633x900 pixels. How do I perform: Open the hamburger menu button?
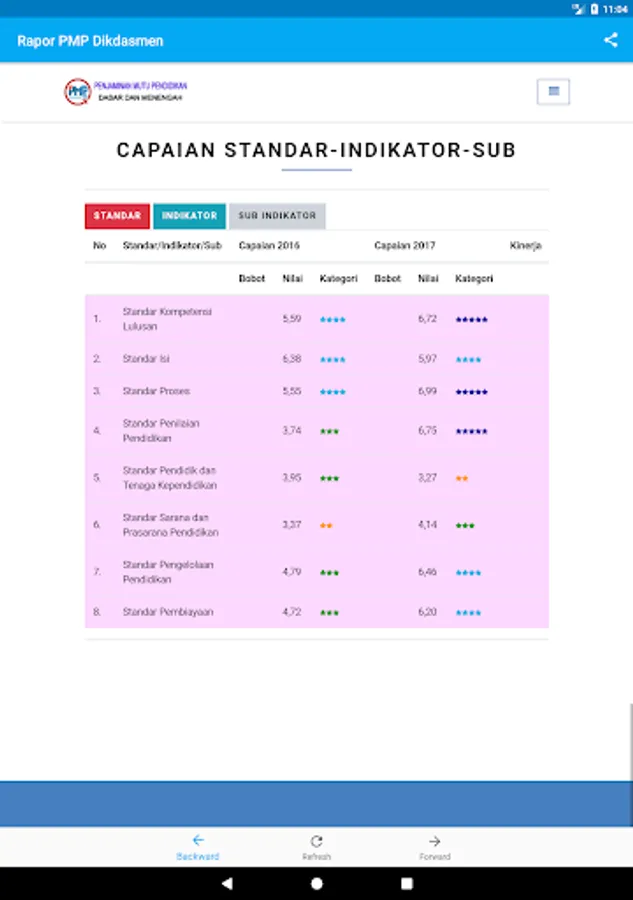pos(553,92)
